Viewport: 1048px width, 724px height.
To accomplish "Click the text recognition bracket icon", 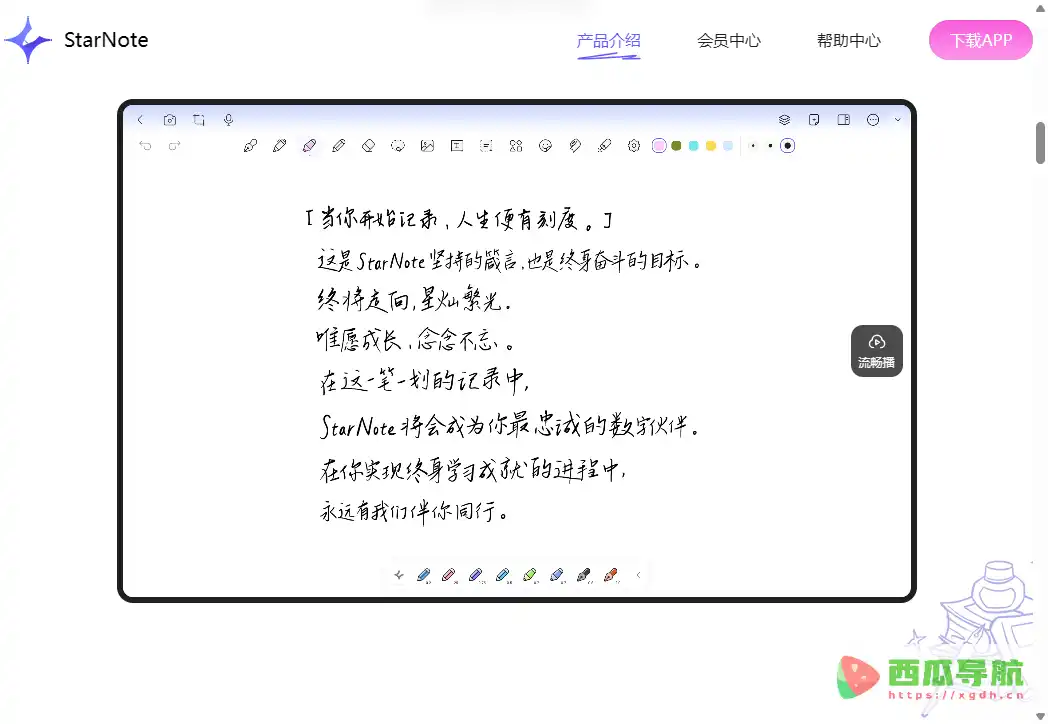I will click(x=487, y=146).
